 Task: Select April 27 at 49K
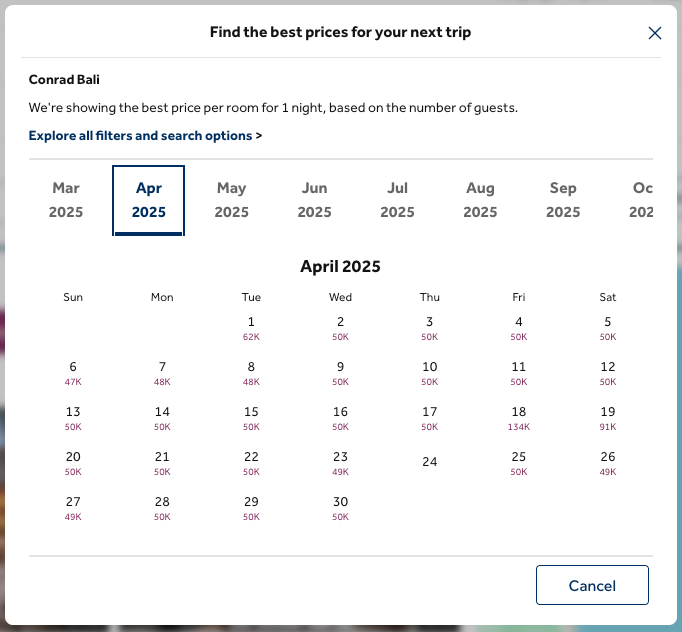(73, 508)
